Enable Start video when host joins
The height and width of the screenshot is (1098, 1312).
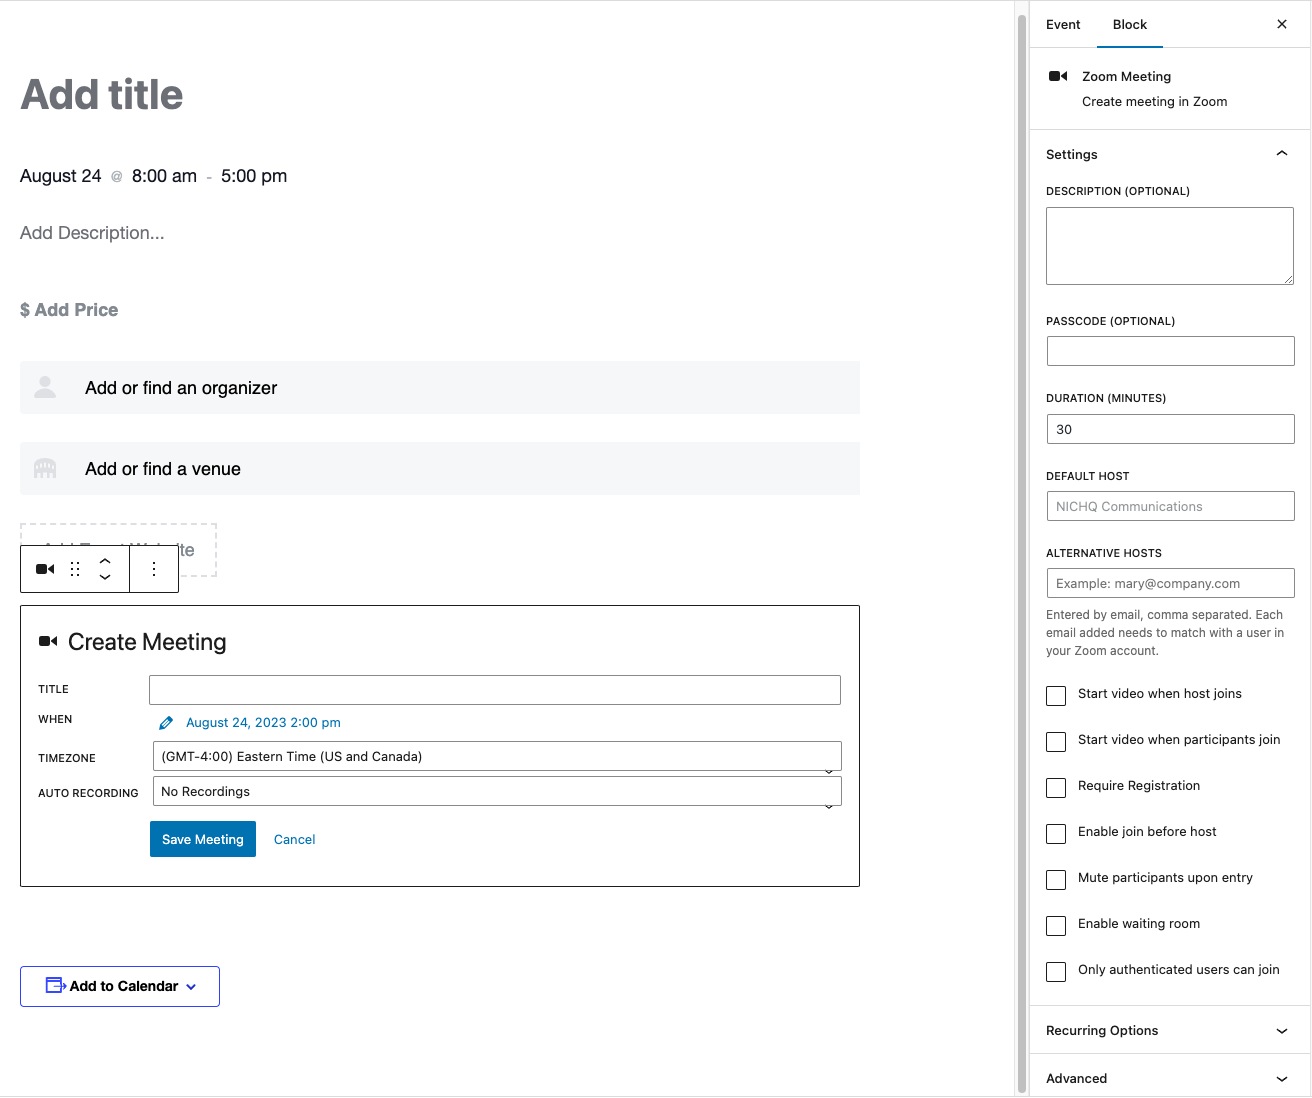(1056, 696)
